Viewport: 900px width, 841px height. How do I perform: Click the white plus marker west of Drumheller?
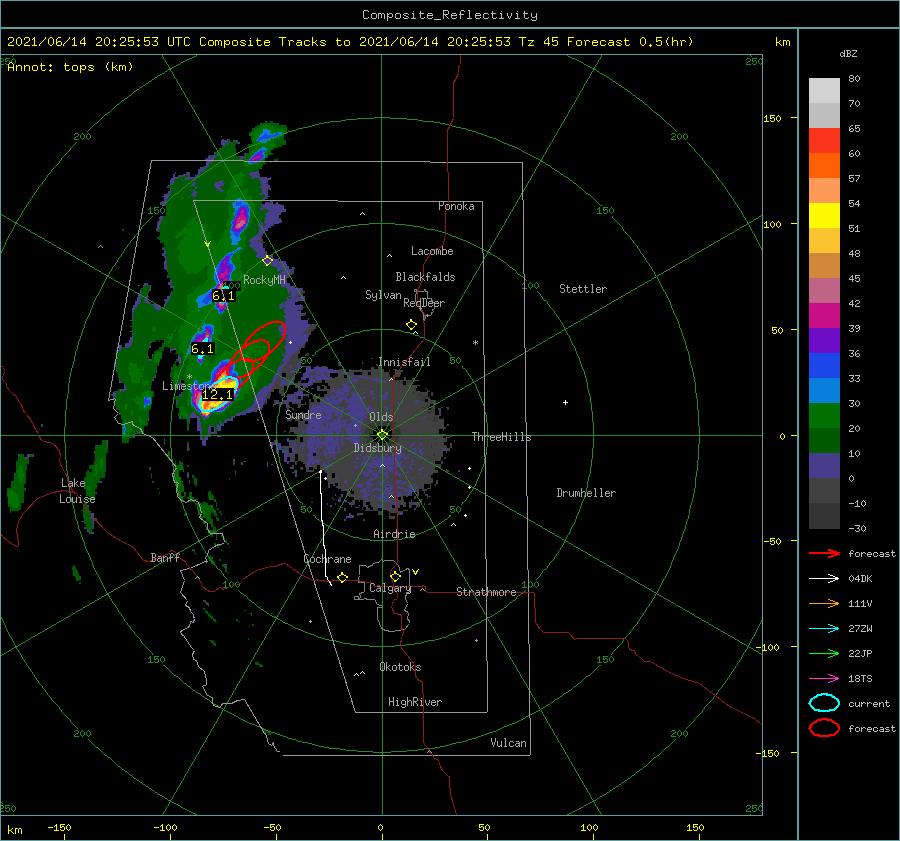565,402
